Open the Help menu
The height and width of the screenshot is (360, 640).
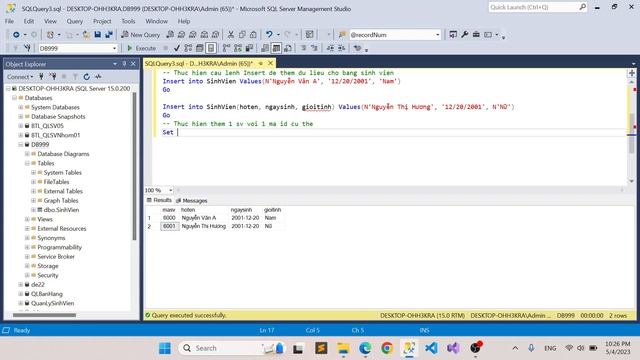click(x=184, y=21)
